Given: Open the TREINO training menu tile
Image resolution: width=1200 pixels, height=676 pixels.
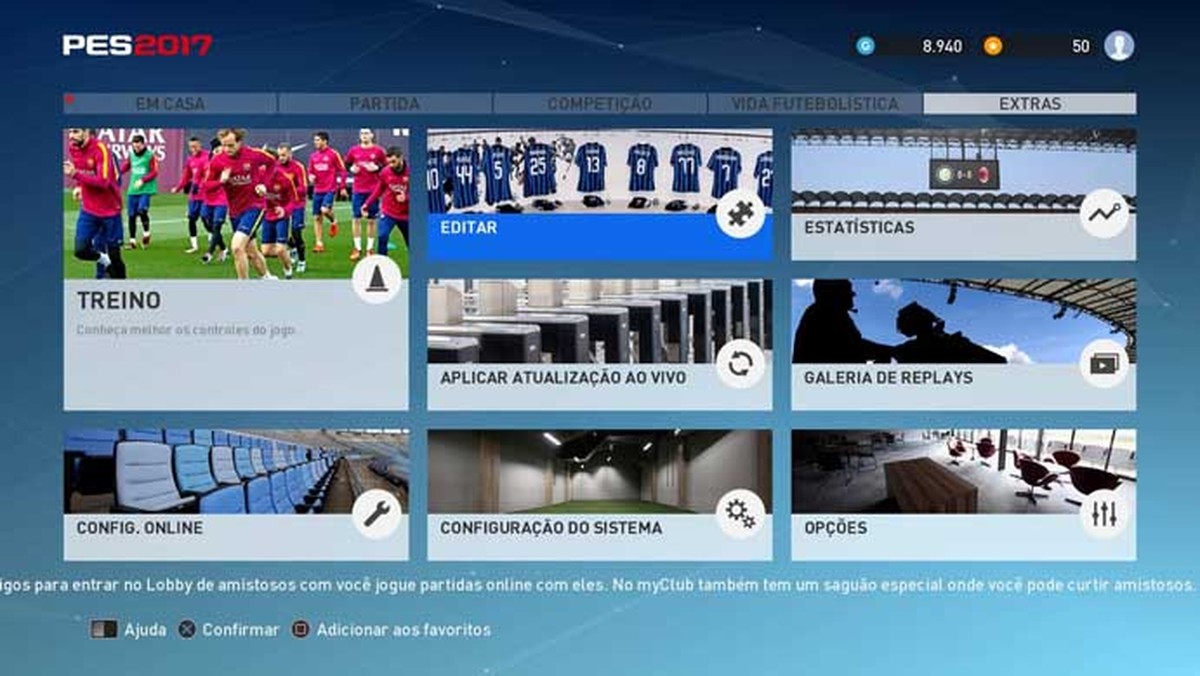Looking at the screenshot, I should pos(237,300).
